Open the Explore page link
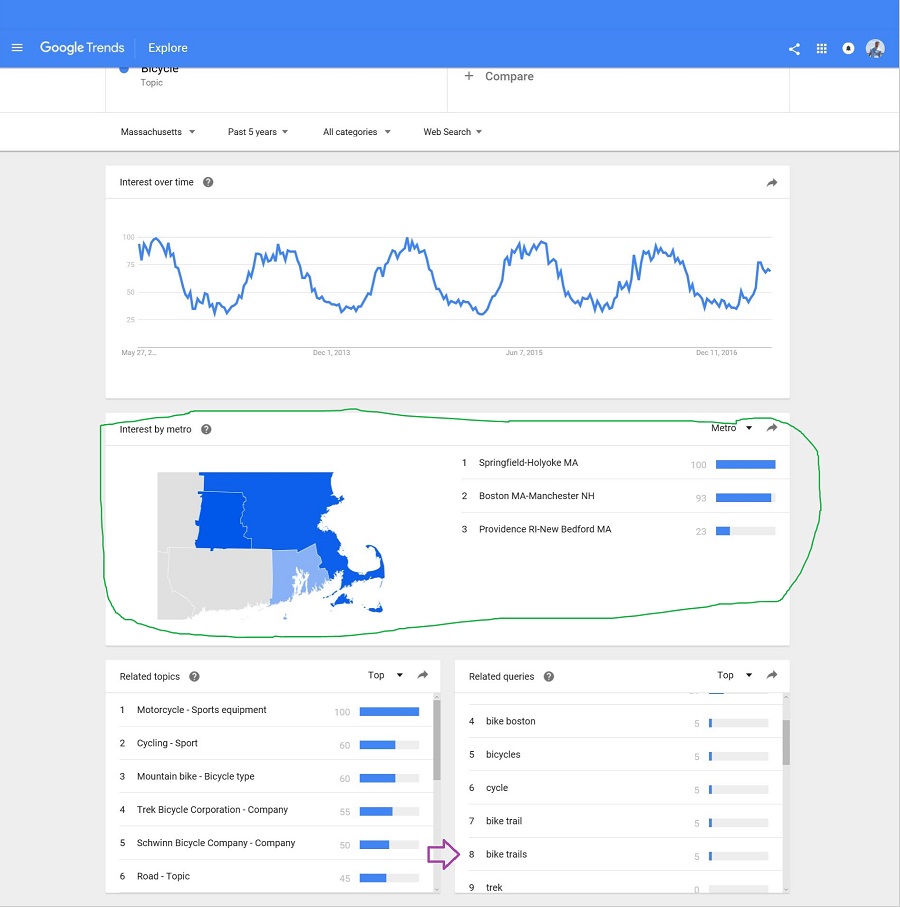The width and height of the screenshot is (900, 907). coord(168,48)
